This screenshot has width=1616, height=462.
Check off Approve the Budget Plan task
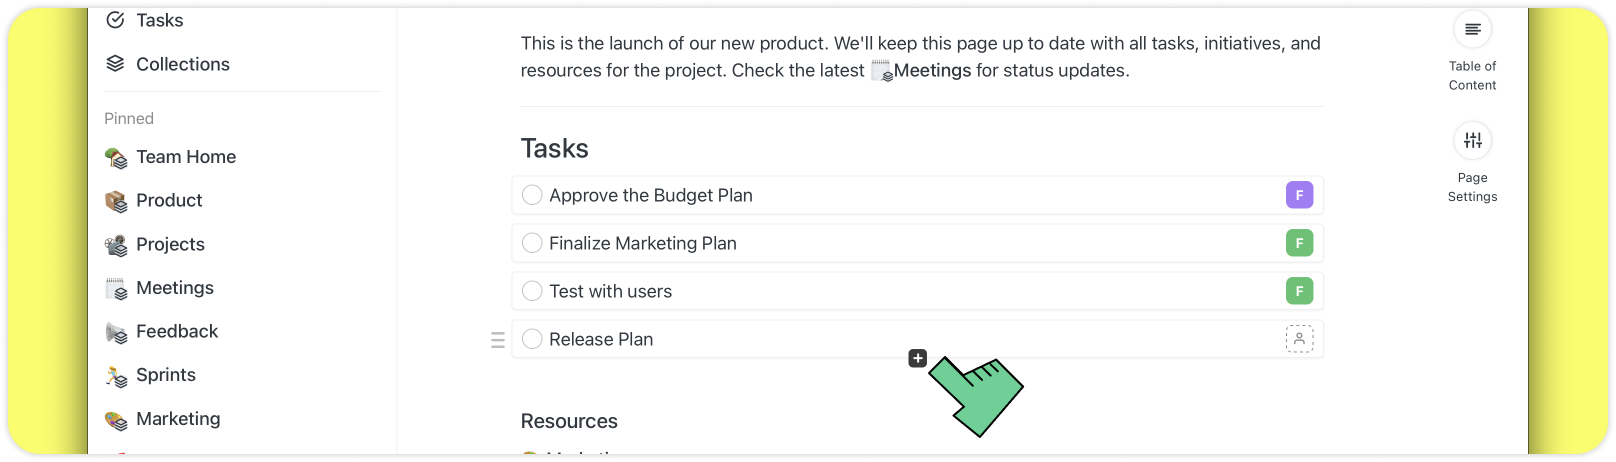tap(532, 195)
